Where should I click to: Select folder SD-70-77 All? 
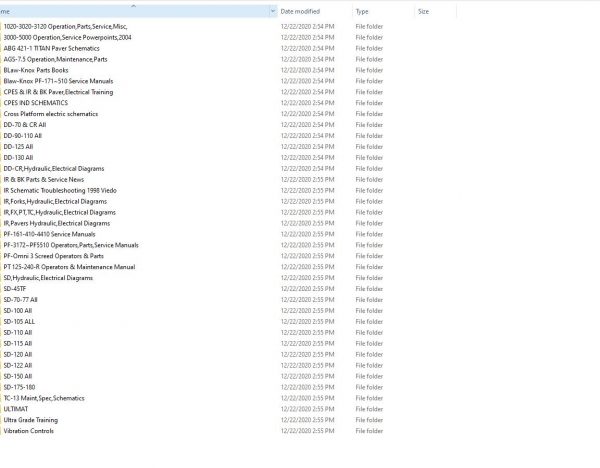click(x=20, y=300)
